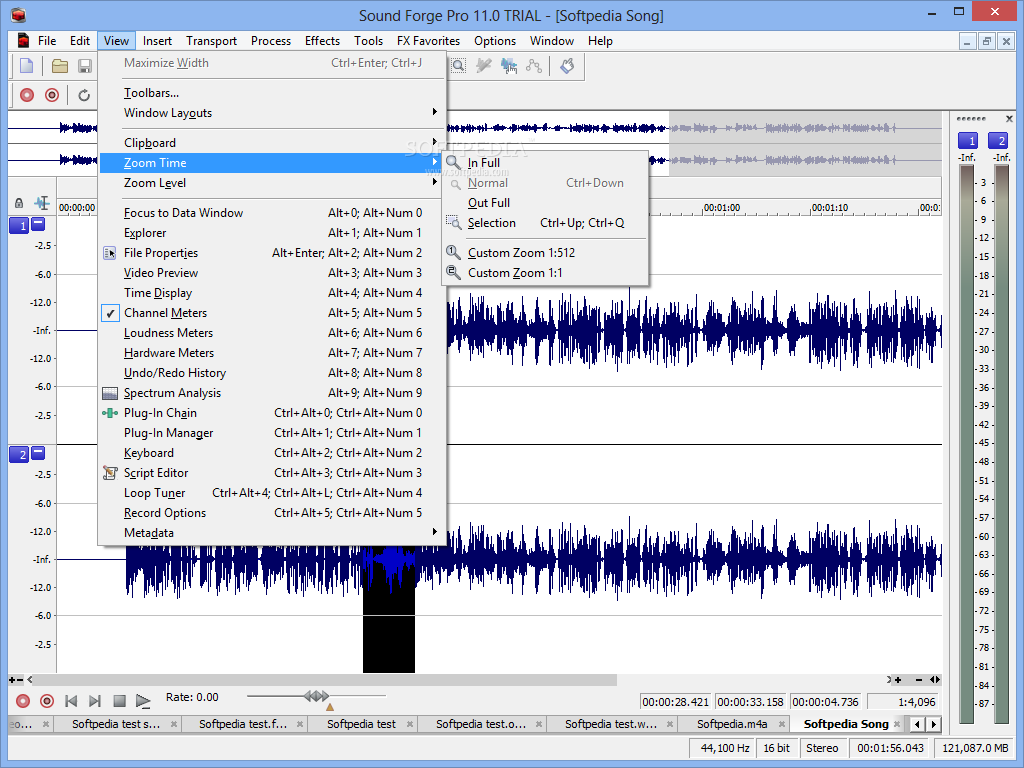This screenshot has width=1024, height=768.
Task: Open the Toolbars... menu entry
Action: [273, 93]
